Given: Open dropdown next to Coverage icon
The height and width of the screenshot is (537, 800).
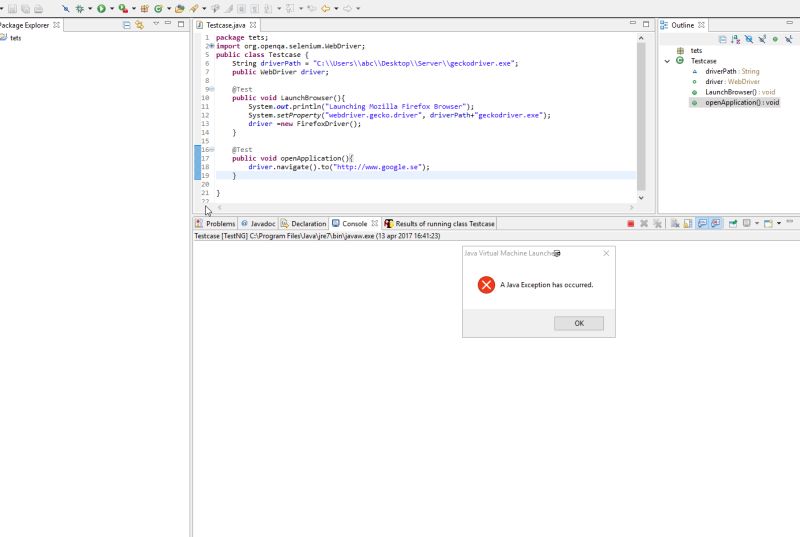Looking at the screenshot, I should click(x=134, y=9).
